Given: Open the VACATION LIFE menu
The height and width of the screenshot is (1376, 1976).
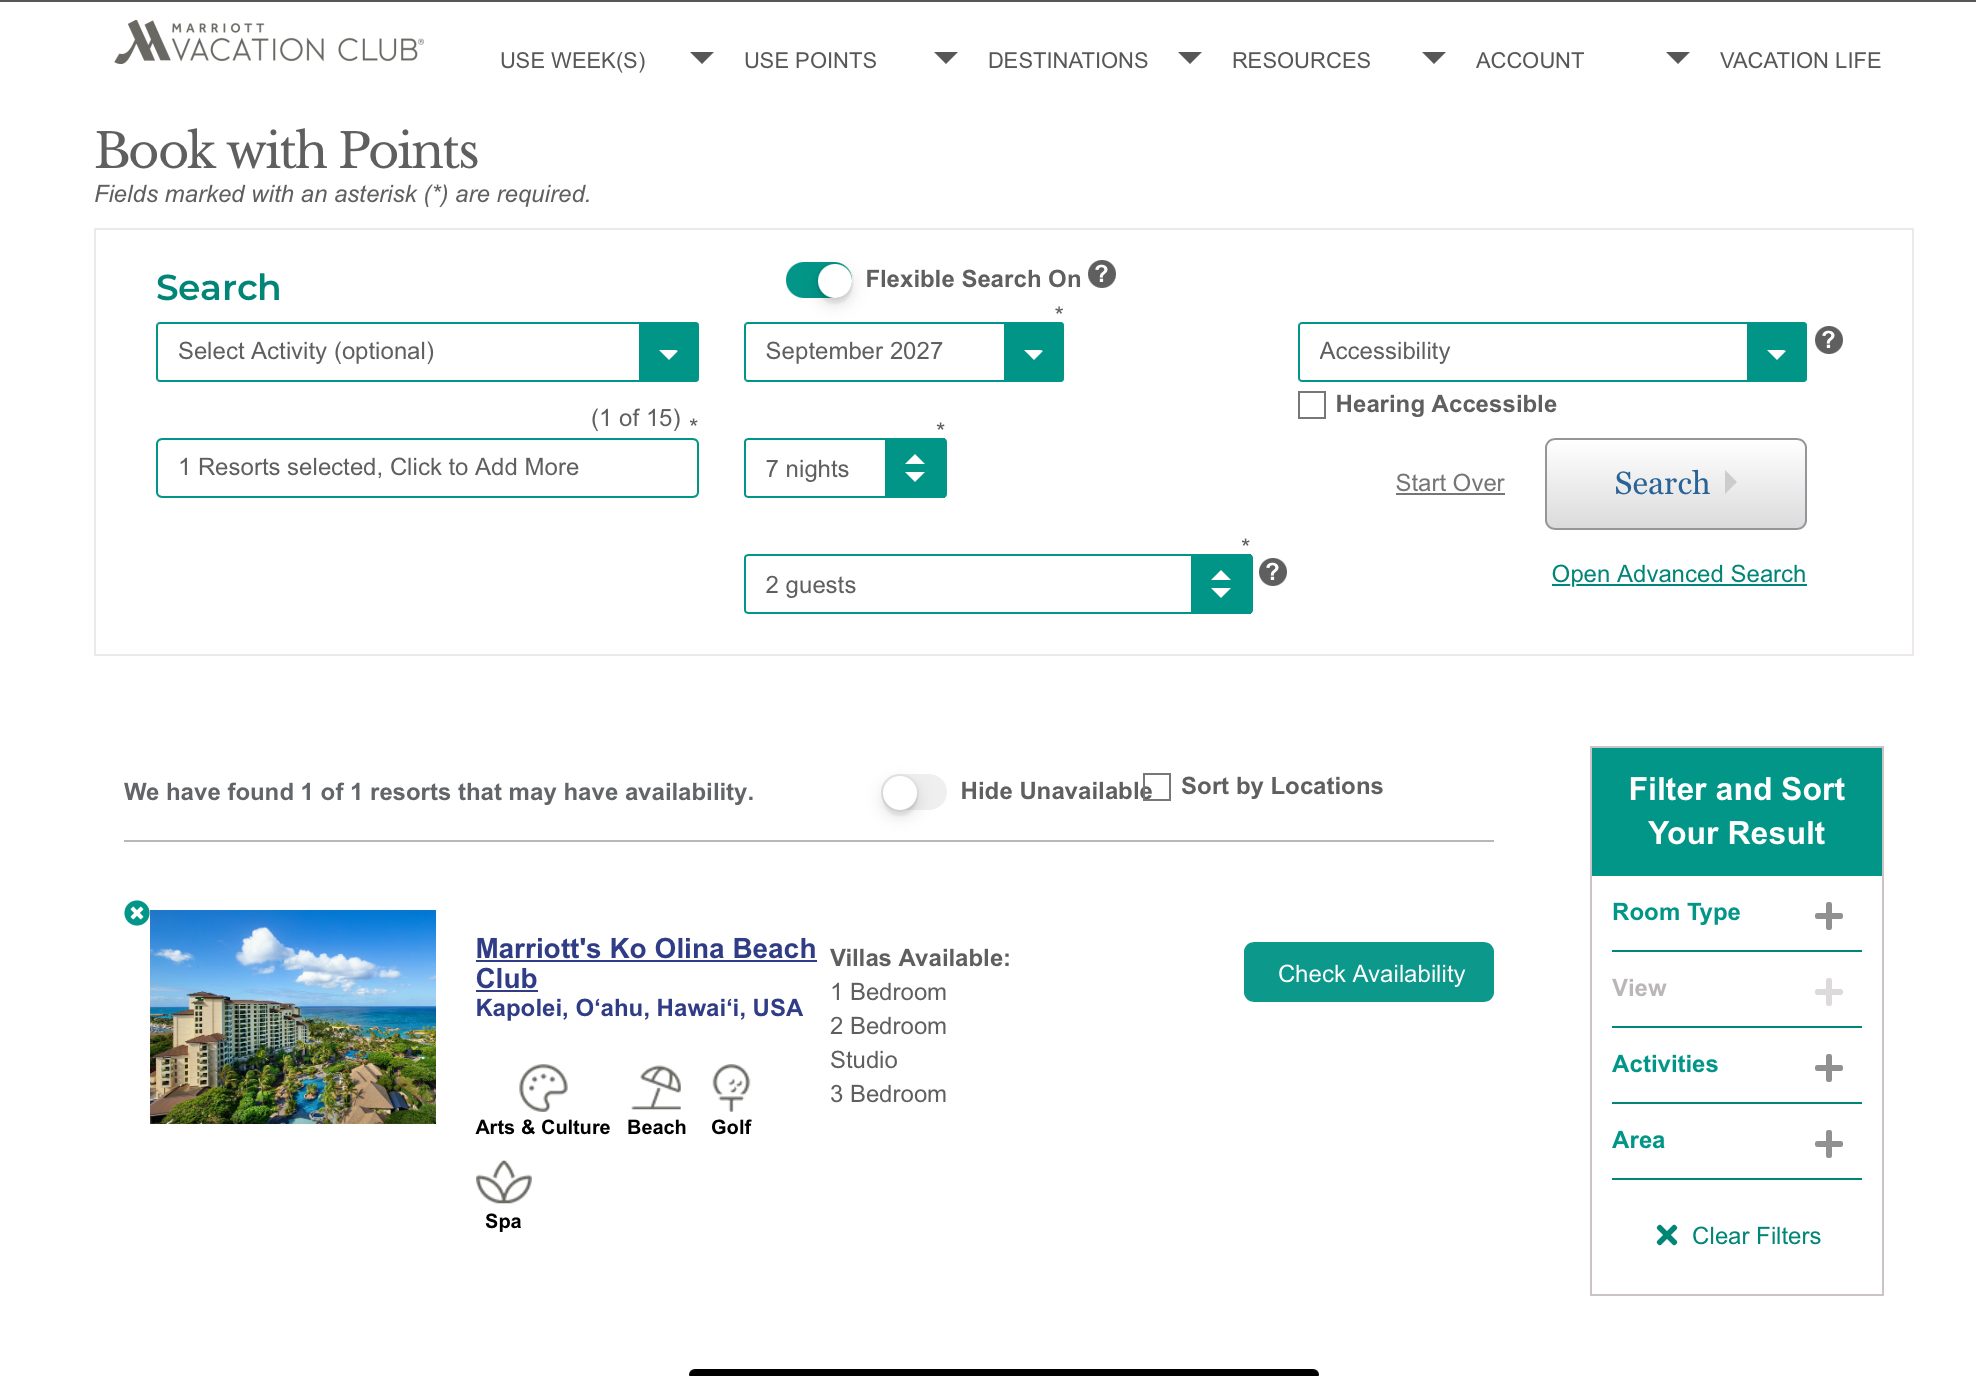Looking at the screenshot, I should (1800, 61).
